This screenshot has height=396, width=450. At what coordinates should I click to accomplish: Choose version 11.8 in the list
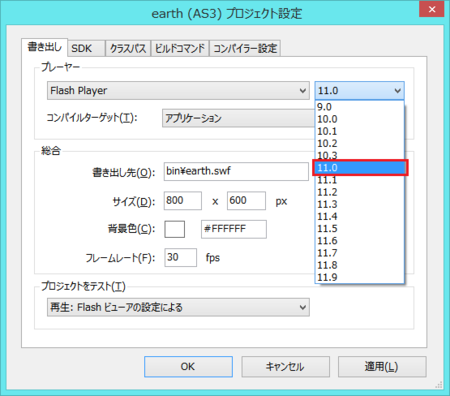pos(360,265)
